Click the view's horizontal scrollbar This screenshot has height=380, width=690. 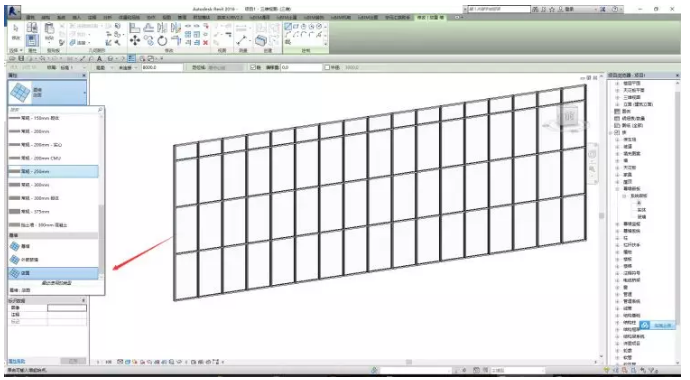click(408, 362)
